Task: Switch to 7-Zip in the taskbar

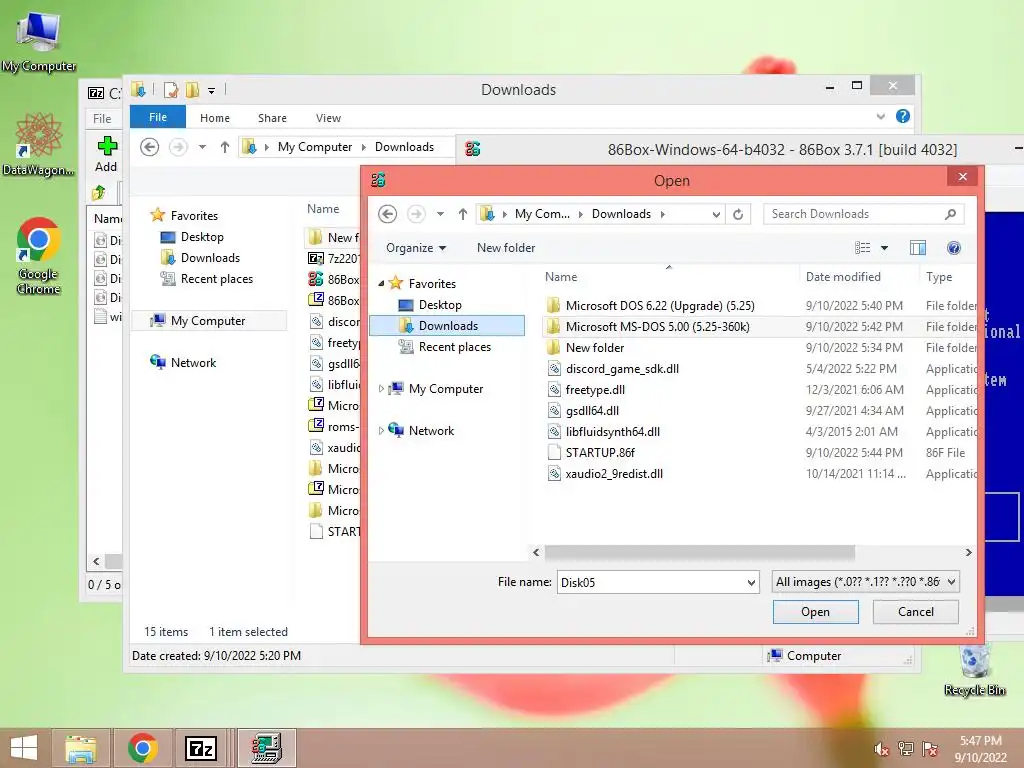Action: pyautogui.click(x=200, y=748)
